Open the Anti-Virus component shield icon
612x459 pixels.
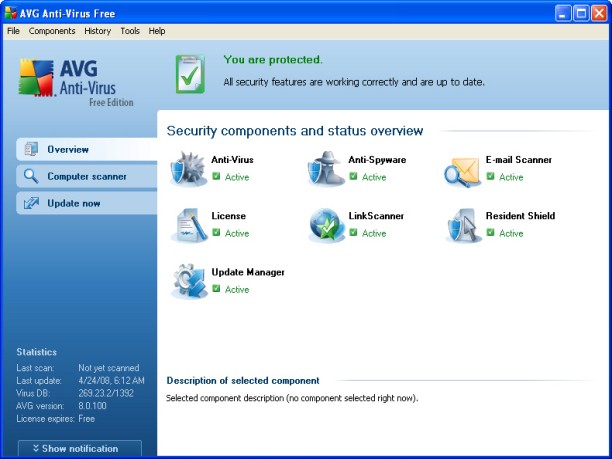point(187,169)
